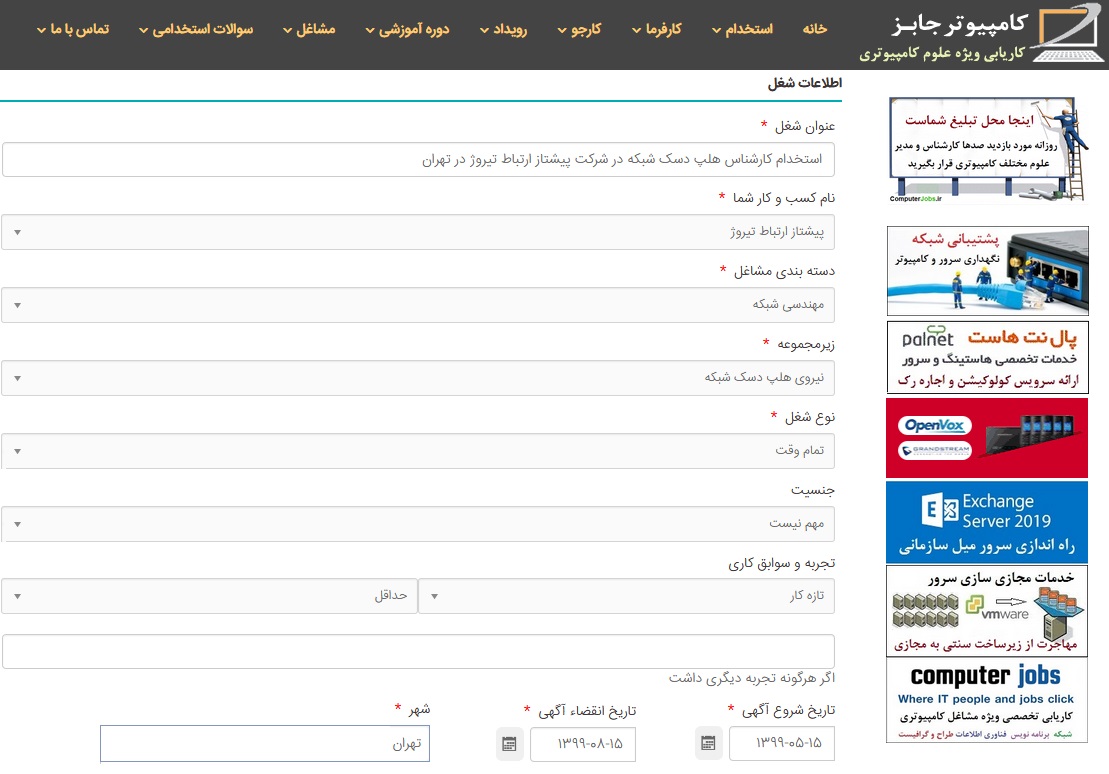Click the تاریخ شروع آگهی label
This screenshot has width=1109, height=774.
(x=788, y=710)
